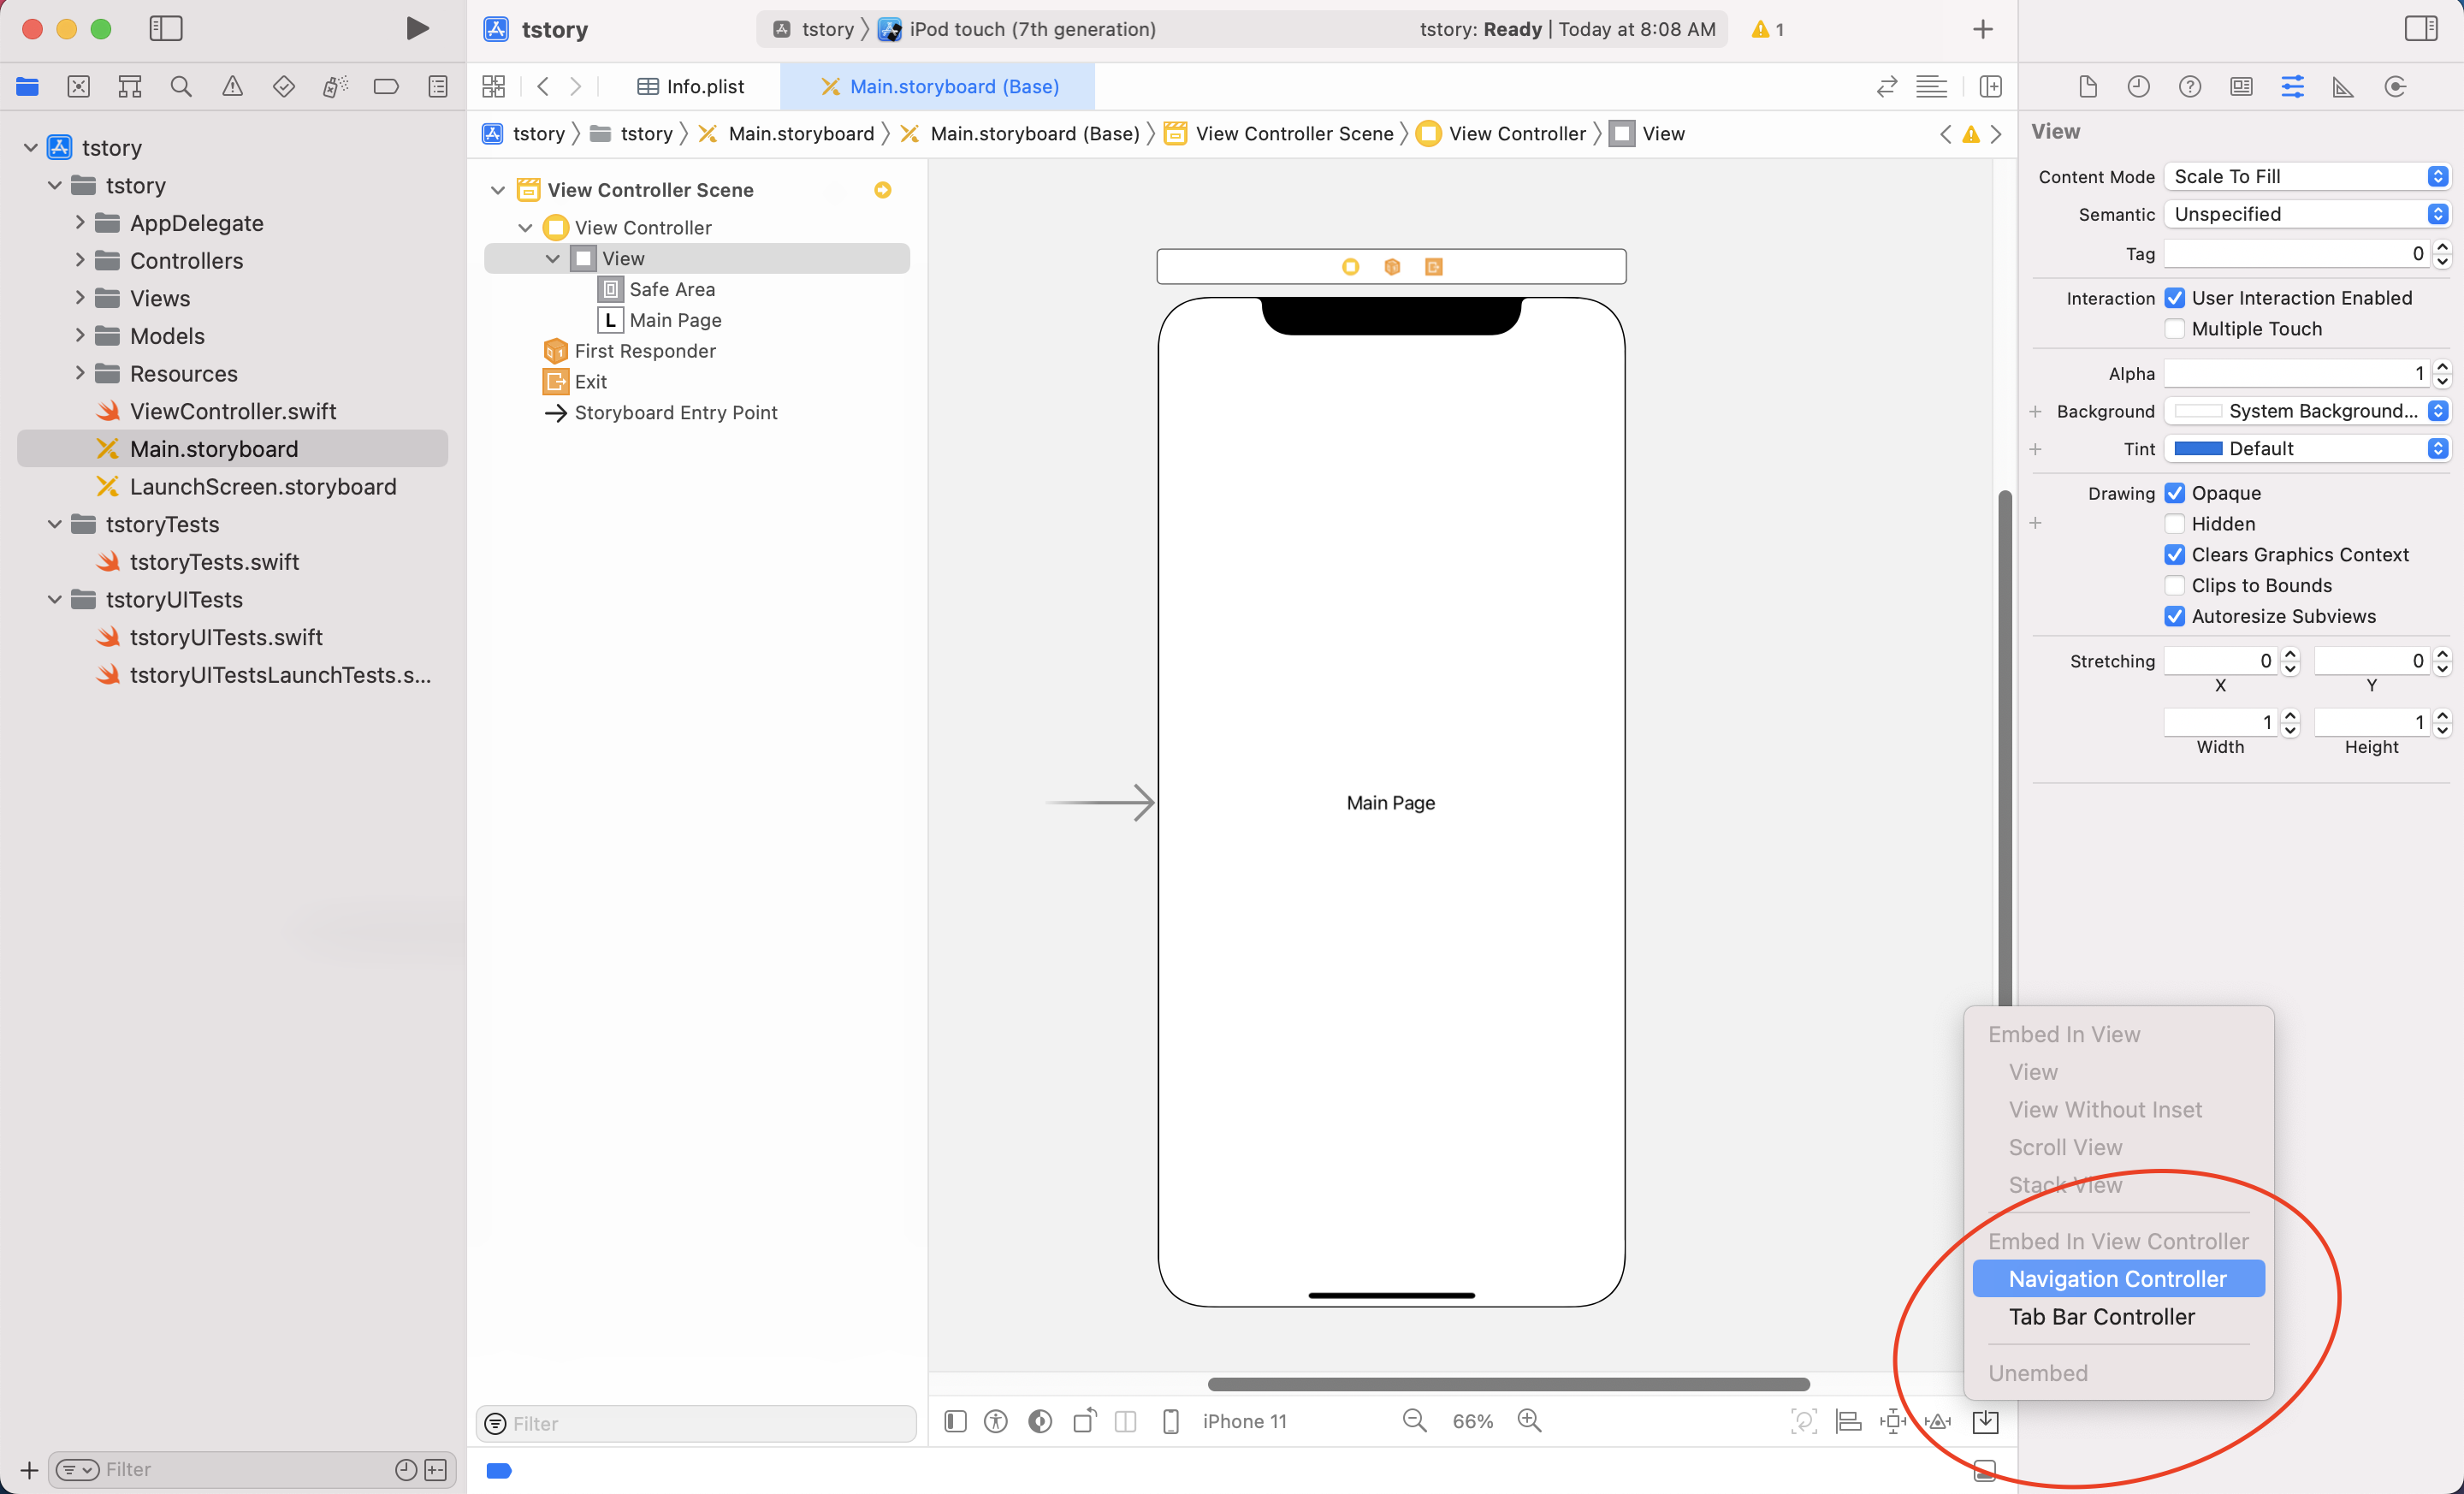The image size is (2464, 1494).
Task: Click the Quick Help inspector icon
Action: (x=2189, y=87)
